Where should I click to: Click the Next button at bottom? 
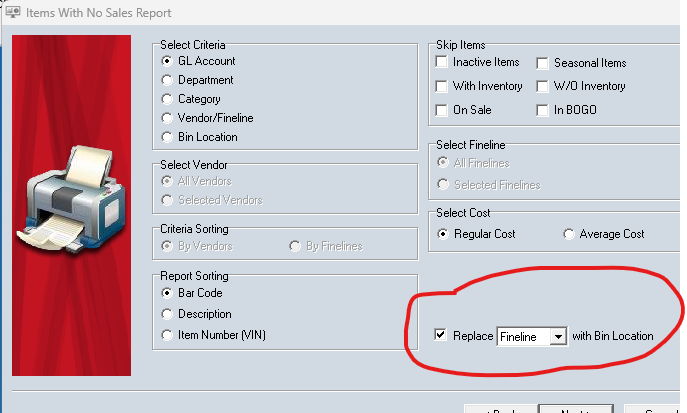[576, 409]
